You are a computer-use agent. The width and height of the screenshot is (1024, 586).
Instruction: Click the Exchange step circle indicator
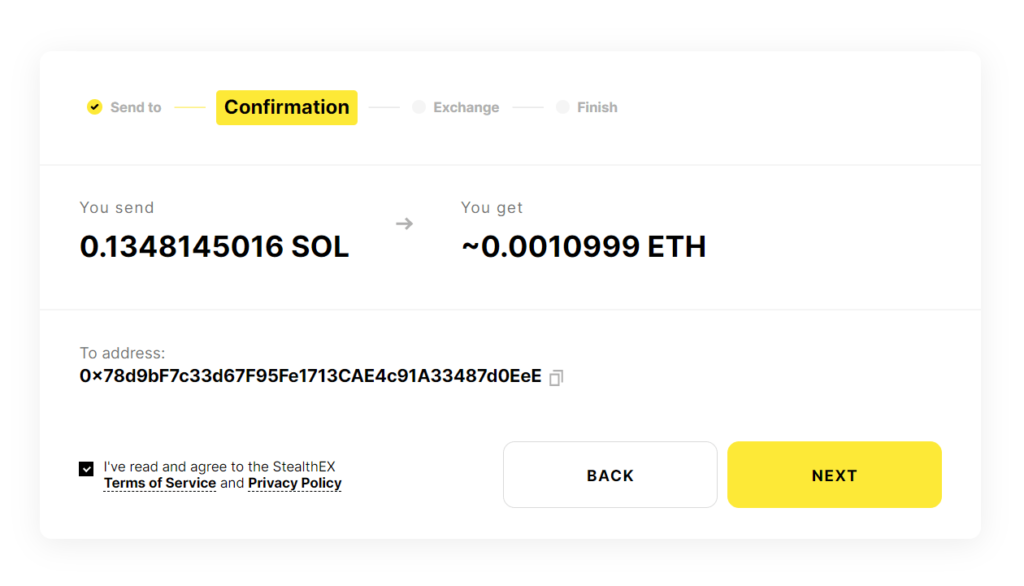pyautogui.click(x=419, y=107)
